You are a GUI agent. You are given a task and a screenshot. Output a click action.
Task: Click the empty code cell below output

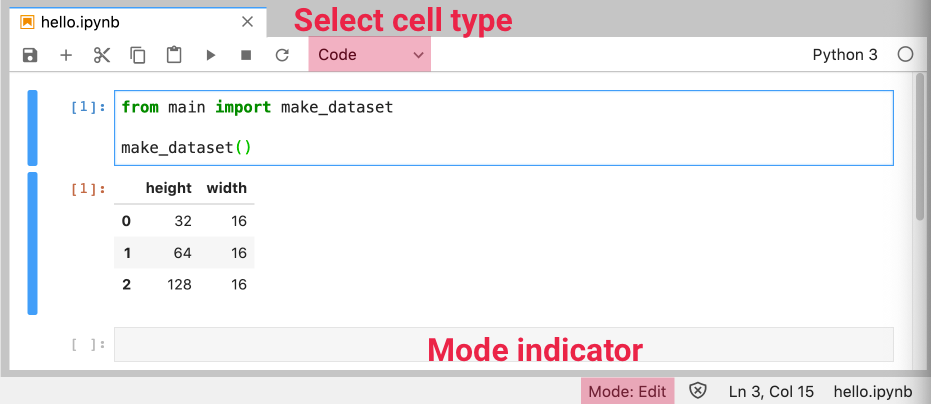coord(500,344)
